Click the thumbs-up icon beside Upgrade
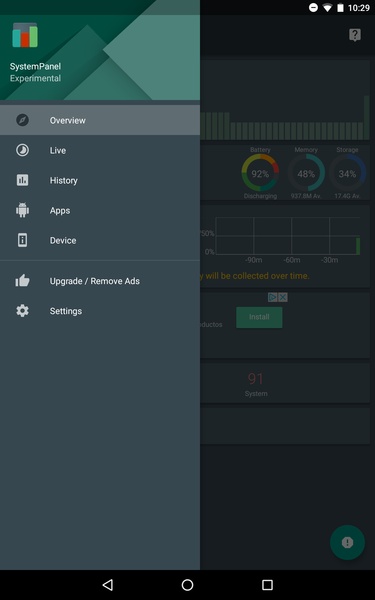 22,280
